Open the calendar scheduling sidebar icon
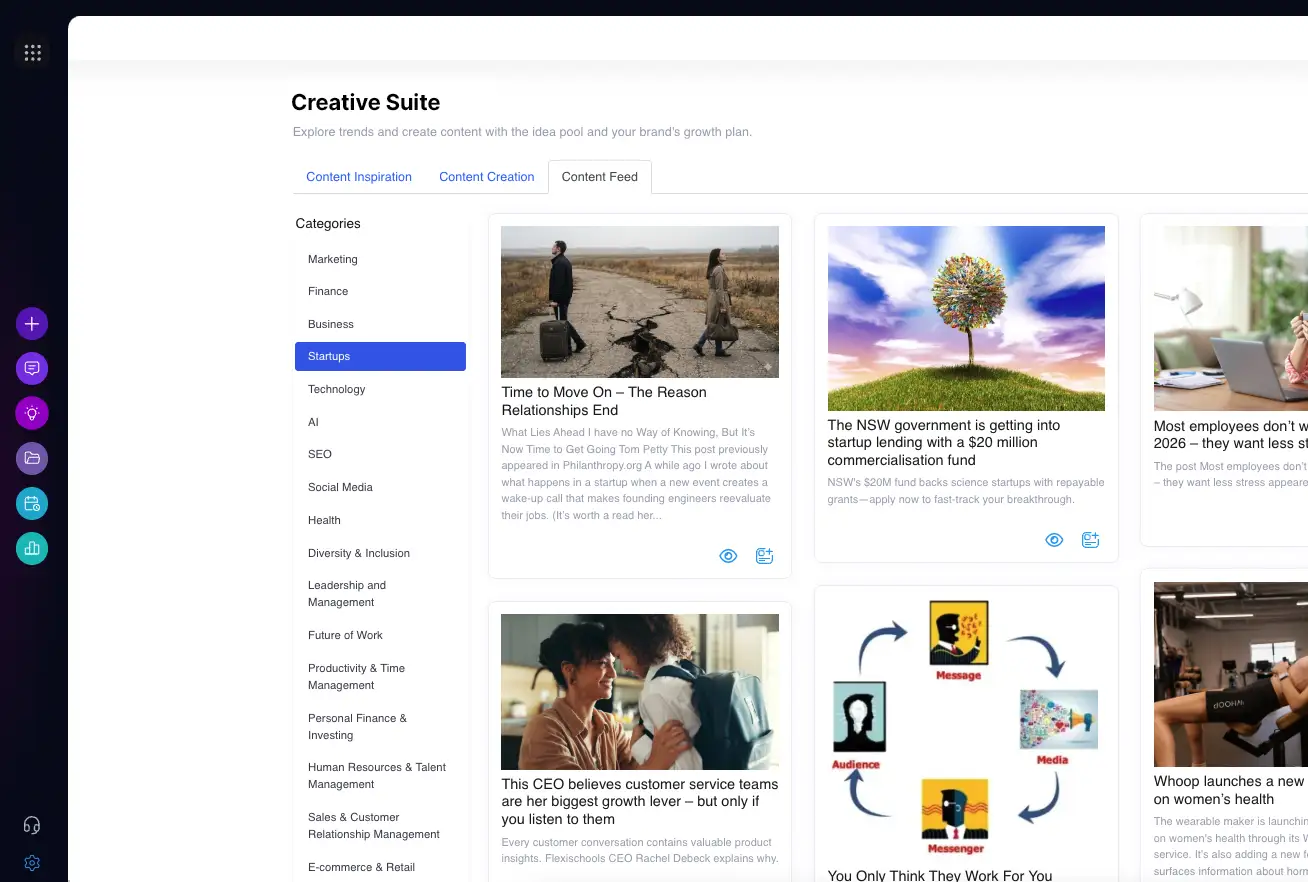Screen dimensions: 1308x882 (x=32, y=503)
